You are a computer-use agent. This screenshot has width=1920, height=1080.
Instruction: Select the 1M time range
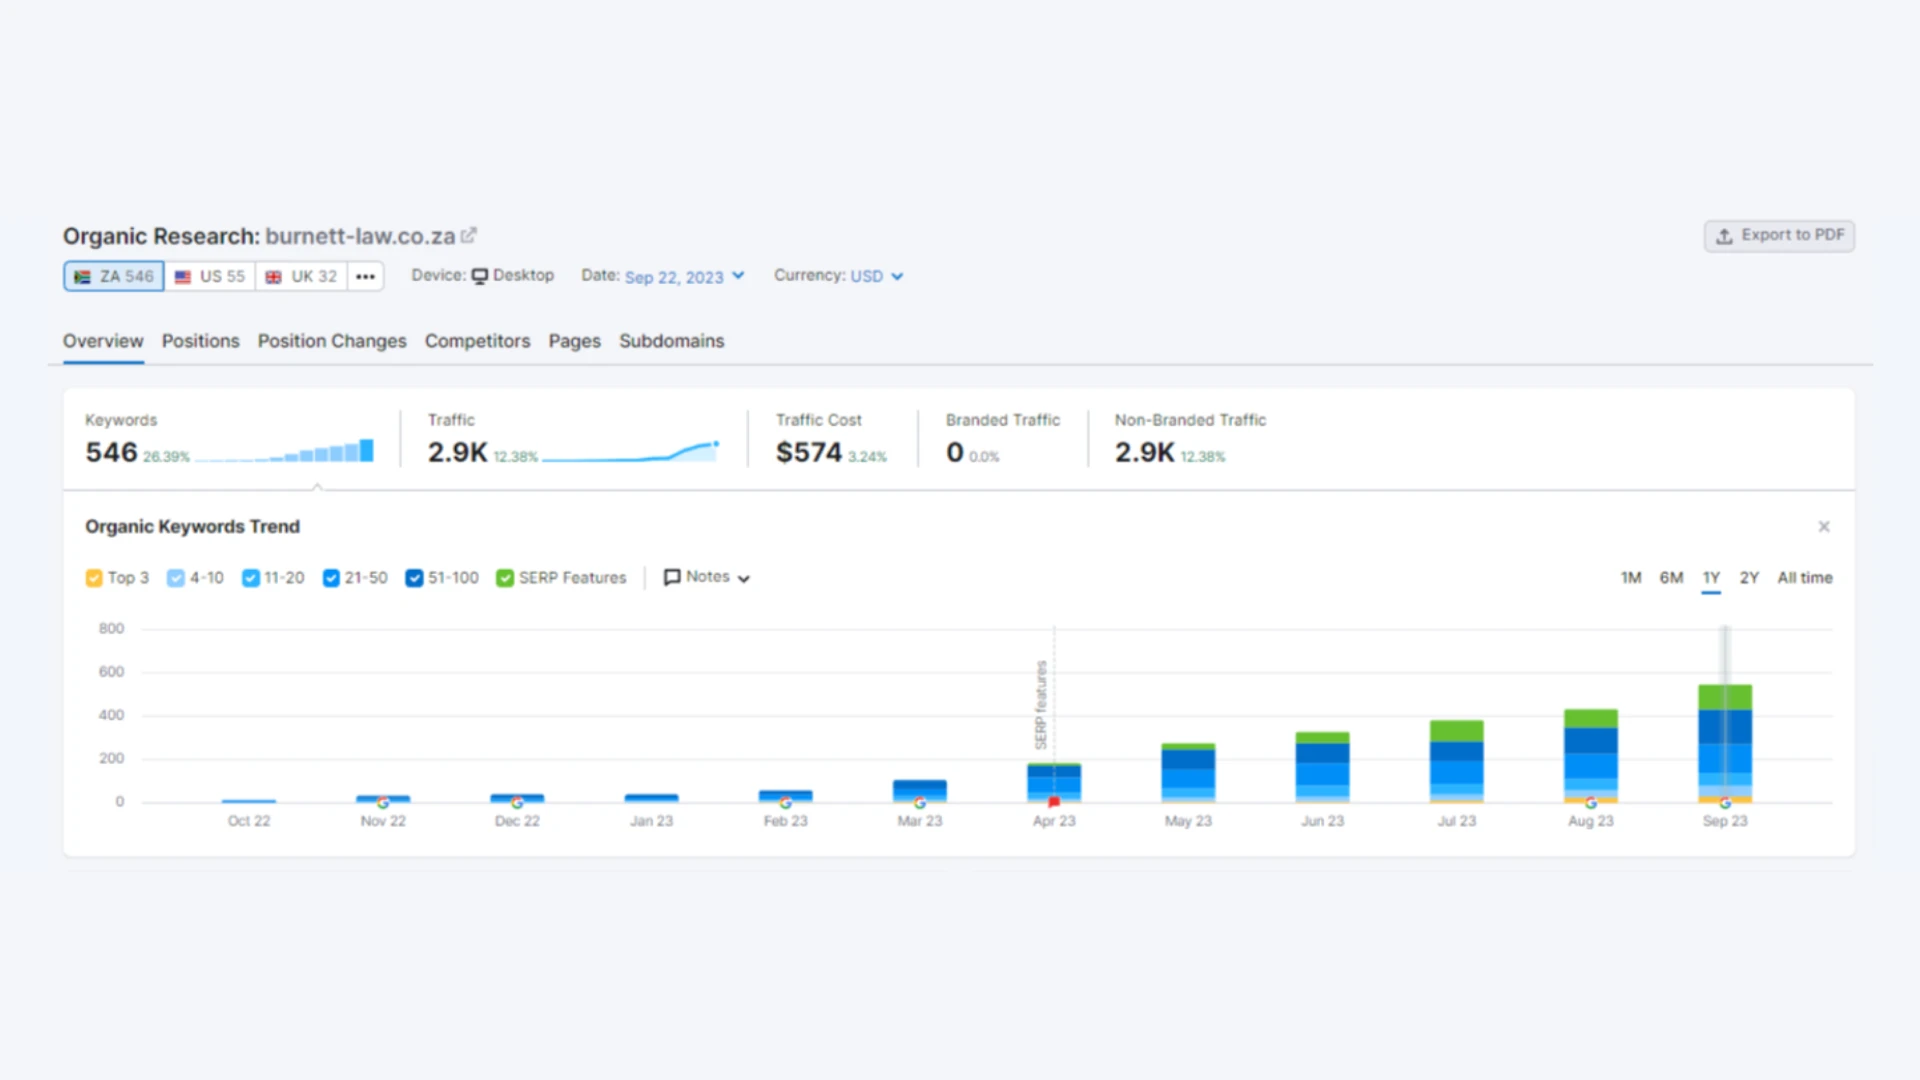pyautogui.click(x=1631, y=578)
